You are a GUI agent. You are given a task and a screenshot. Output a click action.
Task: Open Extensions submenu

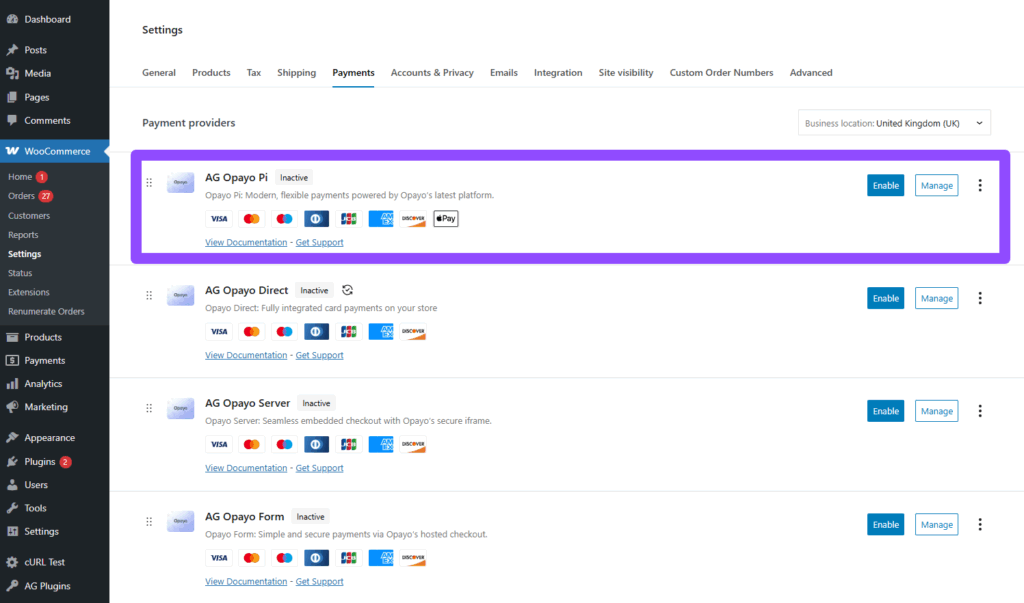click(x=29, y=292)
